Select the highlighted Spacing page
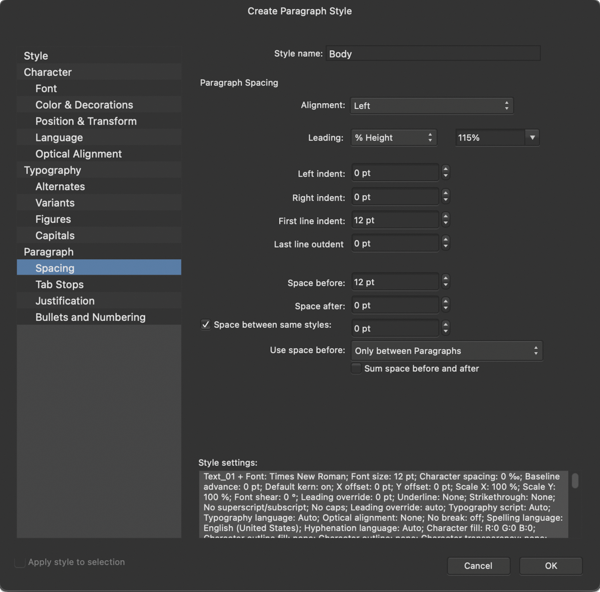 click(x=99, y=268)
